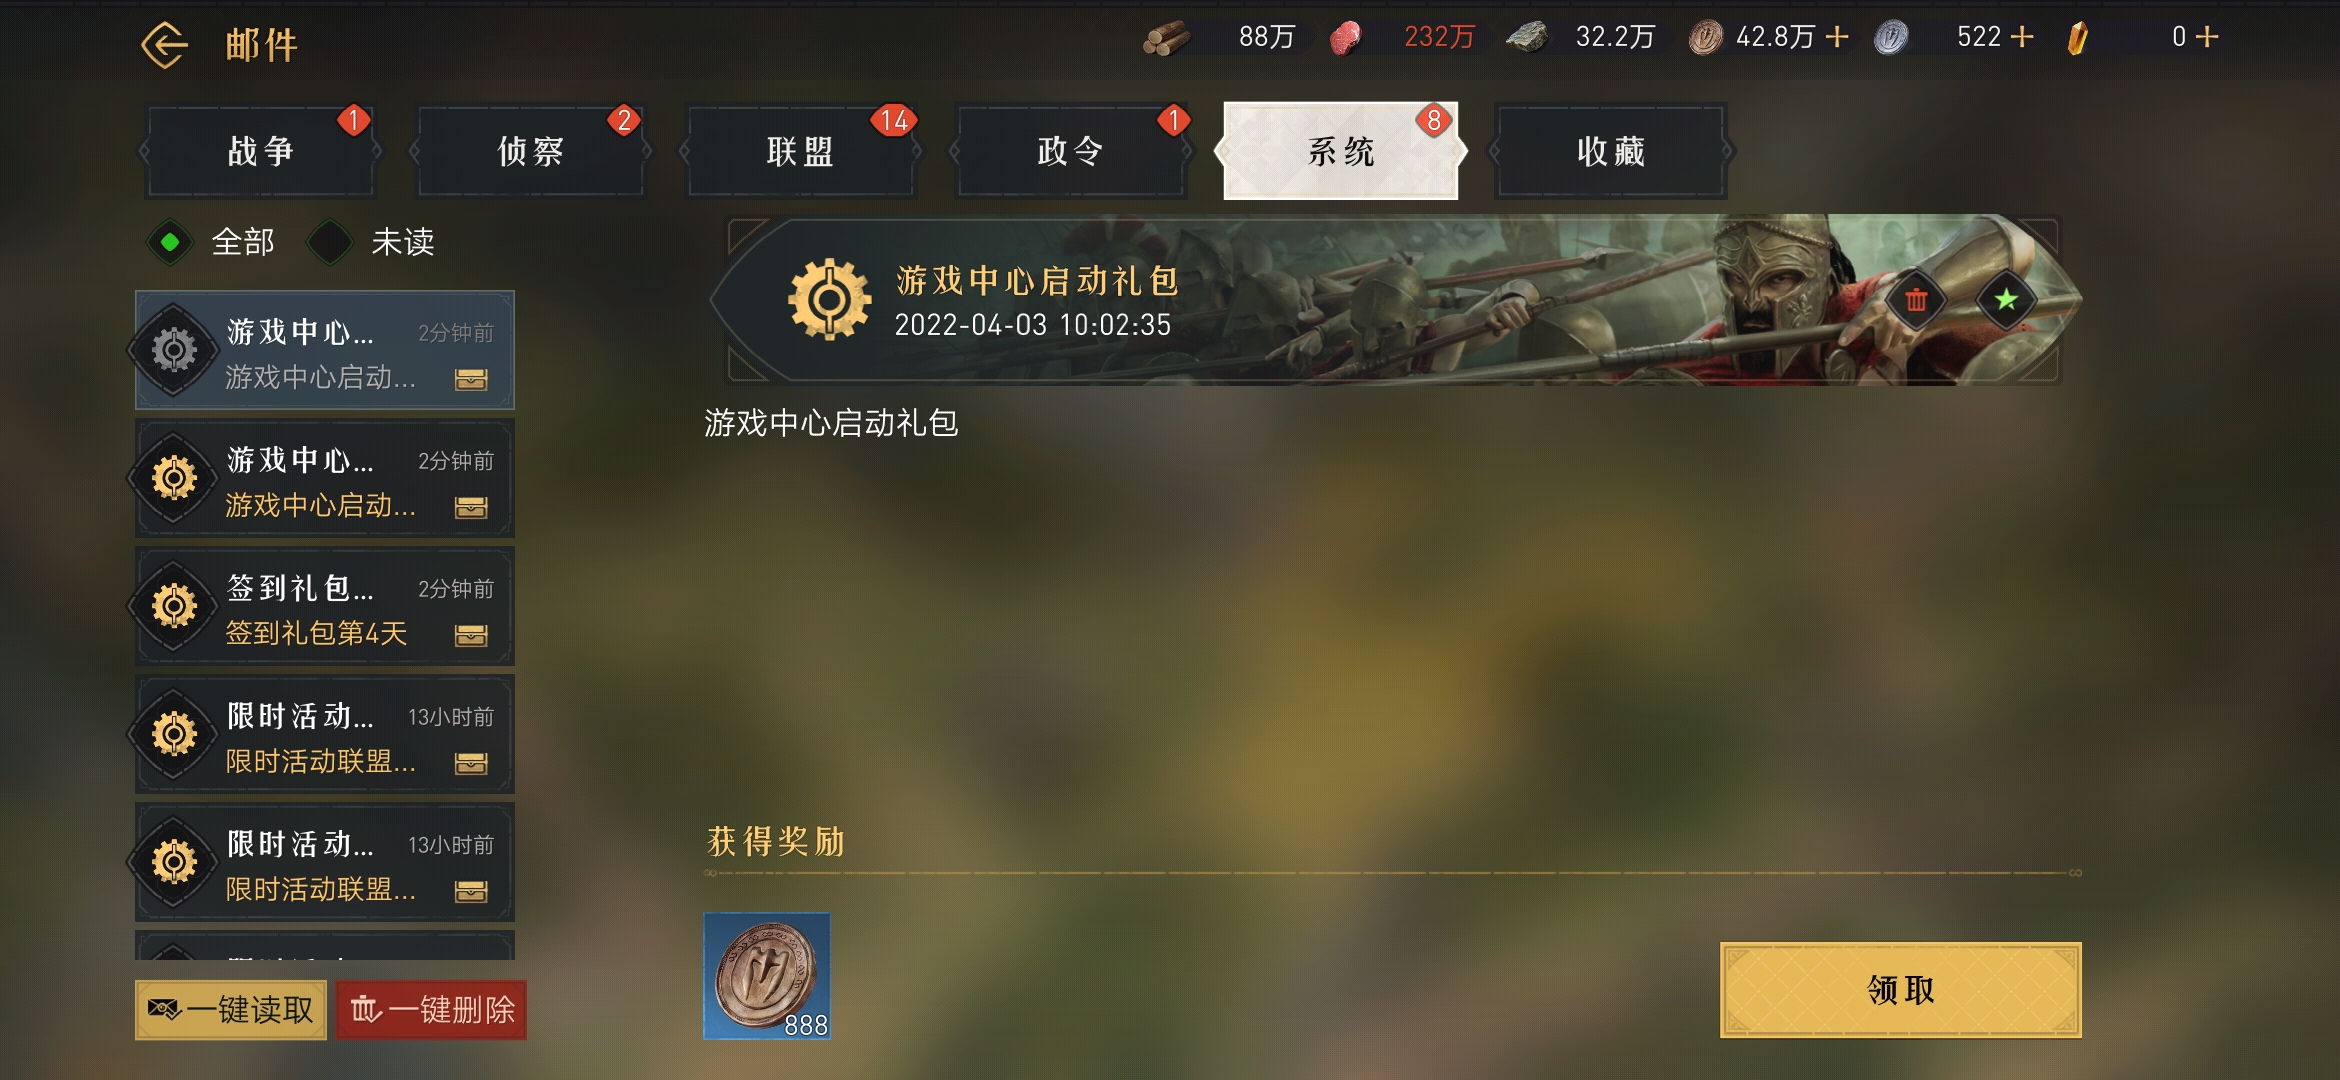Open the 签到礼包第4天 mail entry
This screenshot has width=2340, height=1080.
(325, 606)
